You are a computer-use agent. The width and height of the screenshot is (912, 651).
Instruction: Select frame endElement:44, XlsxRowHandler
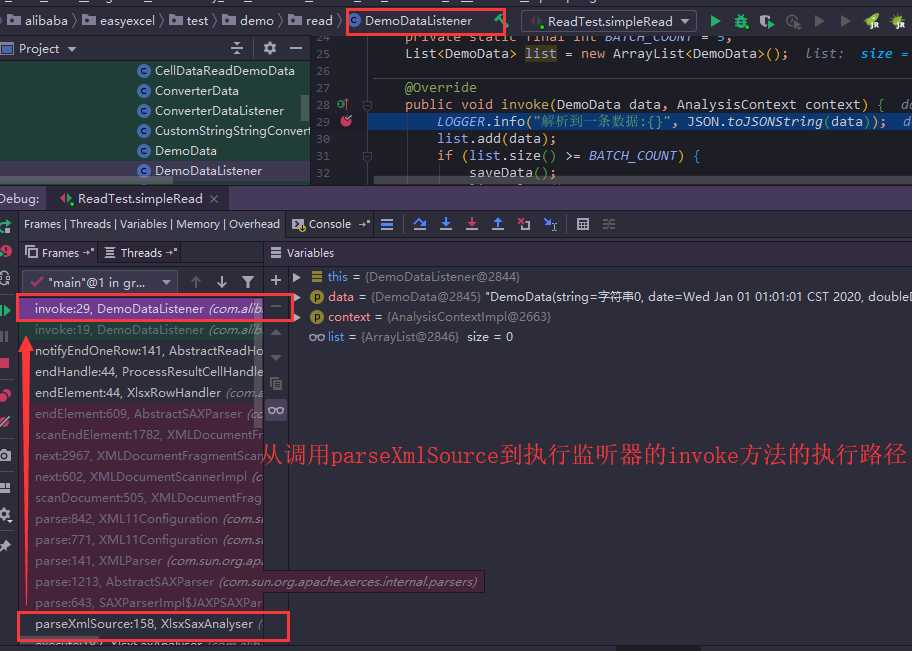pos(142,393)
